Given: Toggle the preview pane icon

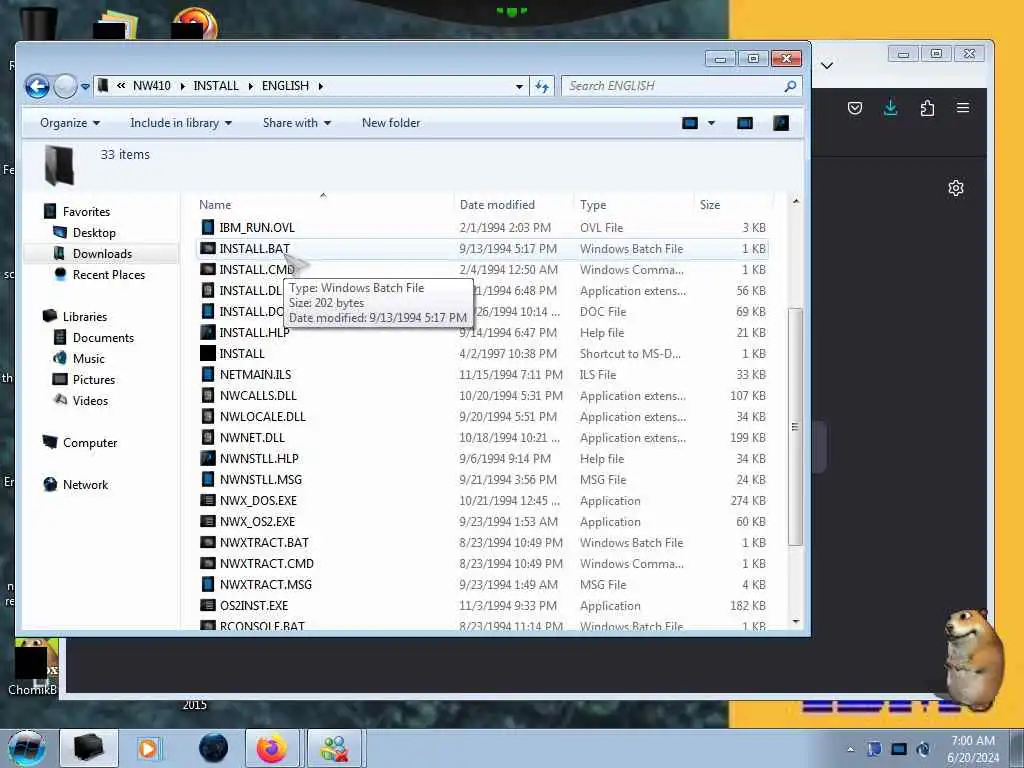Looking at the screenshot, I should click(x=744, y=123).
